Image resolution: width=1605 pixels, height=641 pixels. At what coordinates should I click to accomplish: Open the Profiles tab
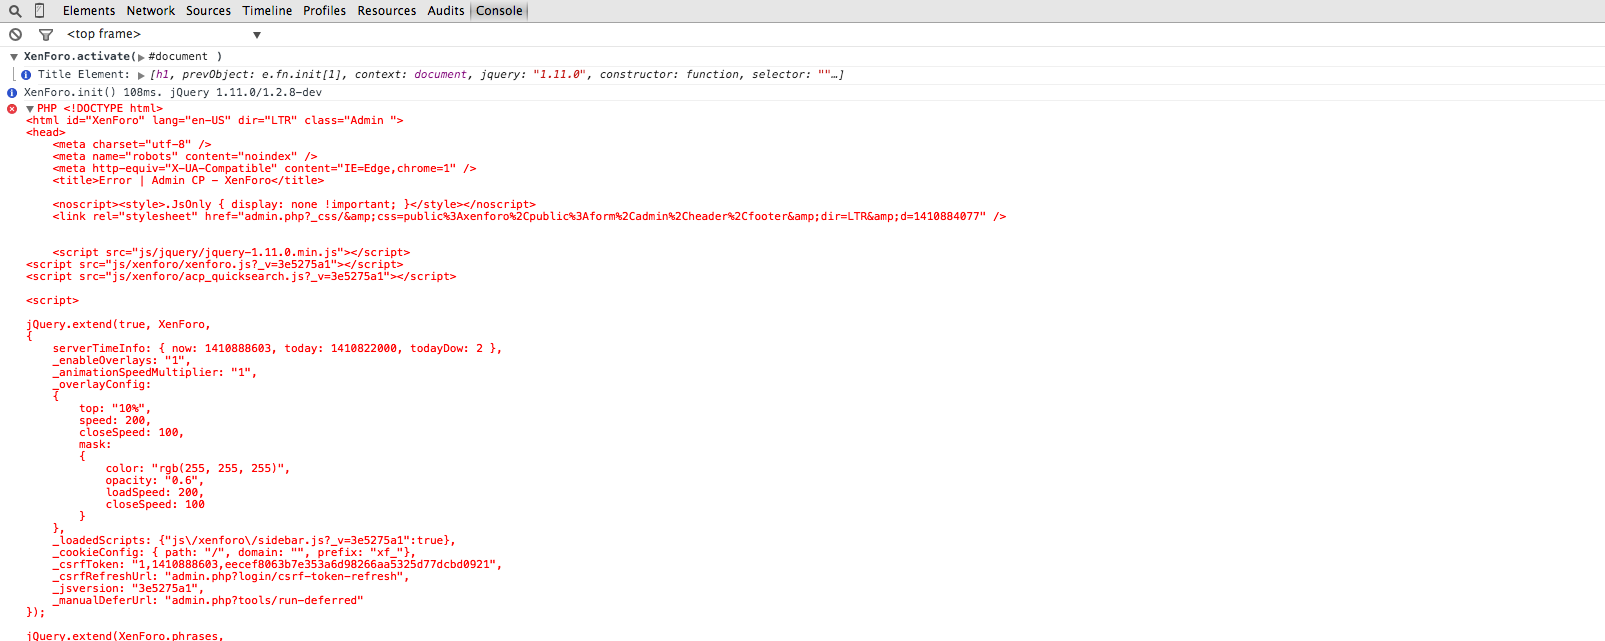(x=324, y=11)
